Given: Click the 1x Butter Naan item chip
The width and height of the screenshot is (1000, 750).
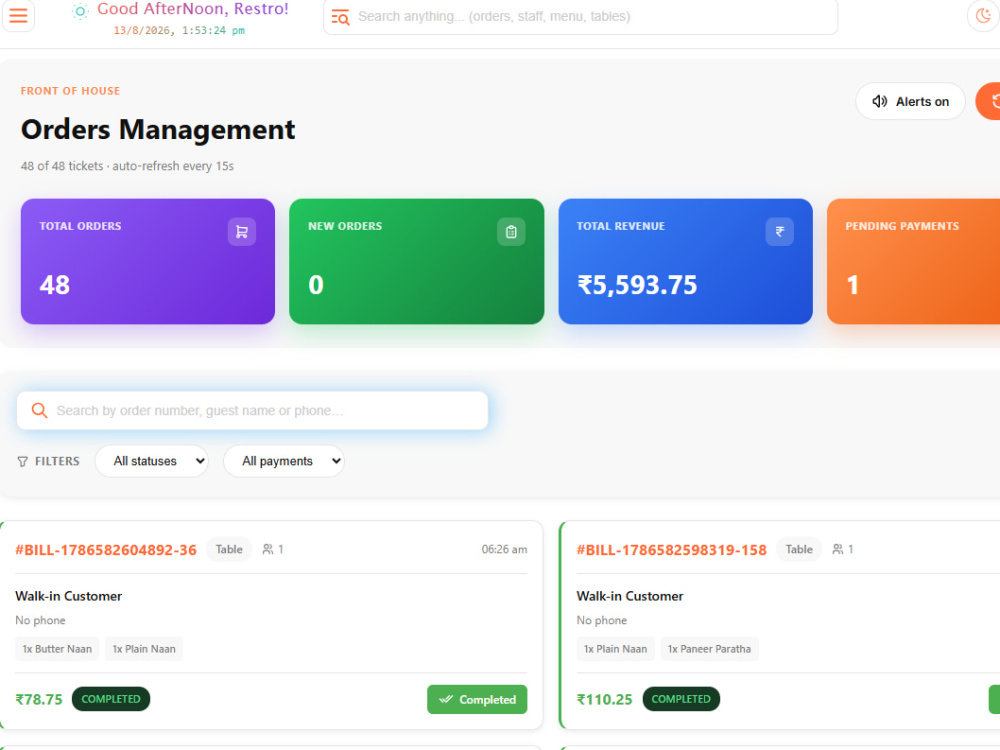Looking at the screenshot, I should coord(57,649).
